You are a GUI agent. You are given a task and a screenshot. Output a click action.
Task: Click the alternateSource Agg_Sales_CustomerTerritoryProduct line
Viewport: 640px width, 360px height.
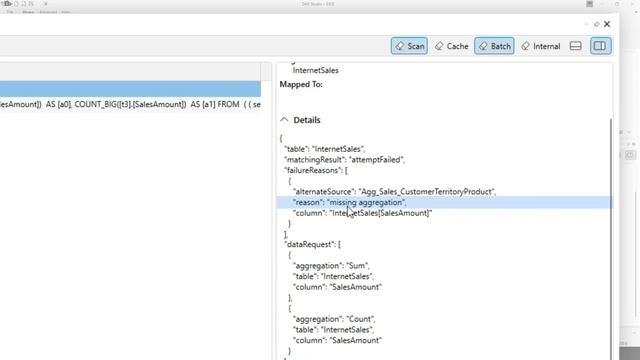tap(394, 192)
